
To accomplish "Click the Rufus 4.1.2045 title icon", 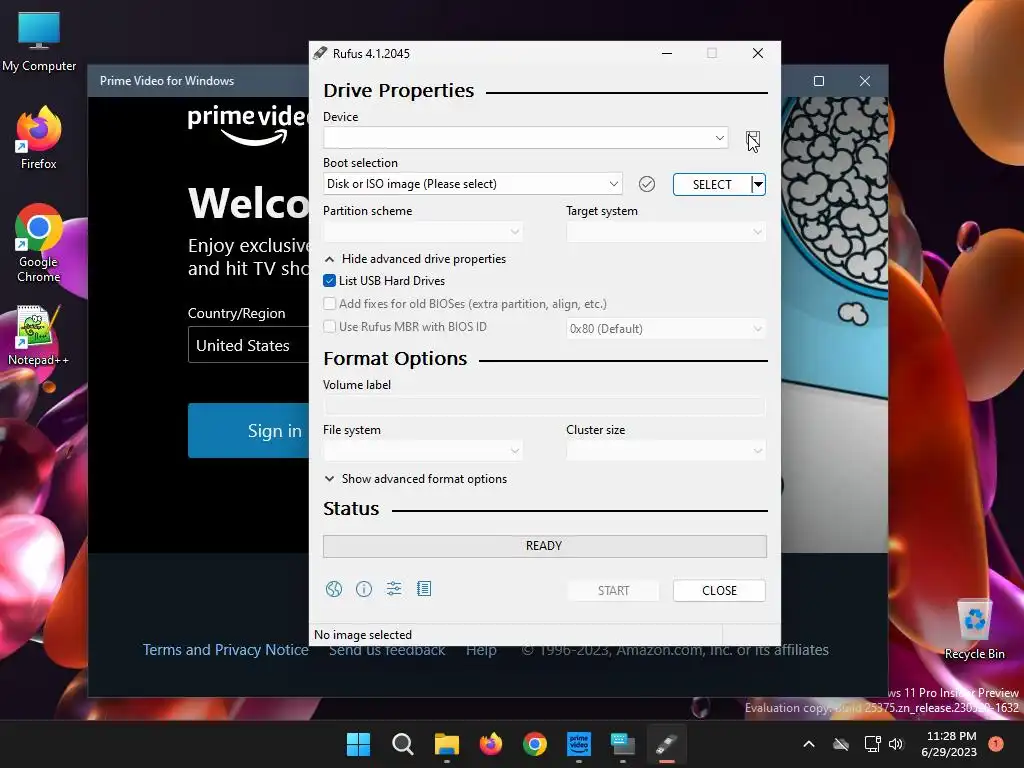I will (320, 54).
